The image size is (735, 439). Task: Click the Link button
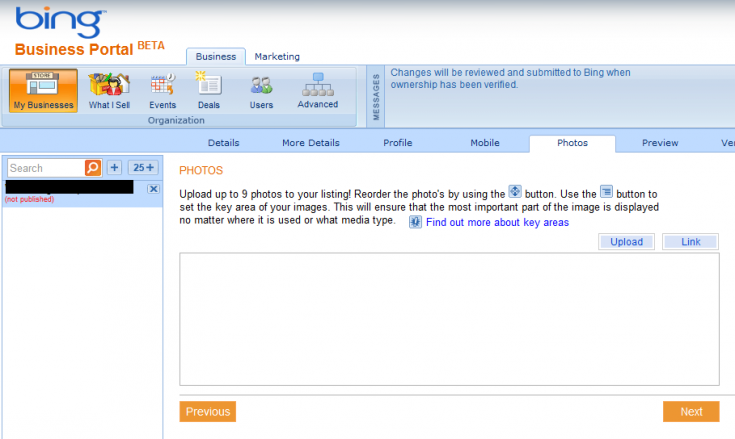click(x=690, y=242)
